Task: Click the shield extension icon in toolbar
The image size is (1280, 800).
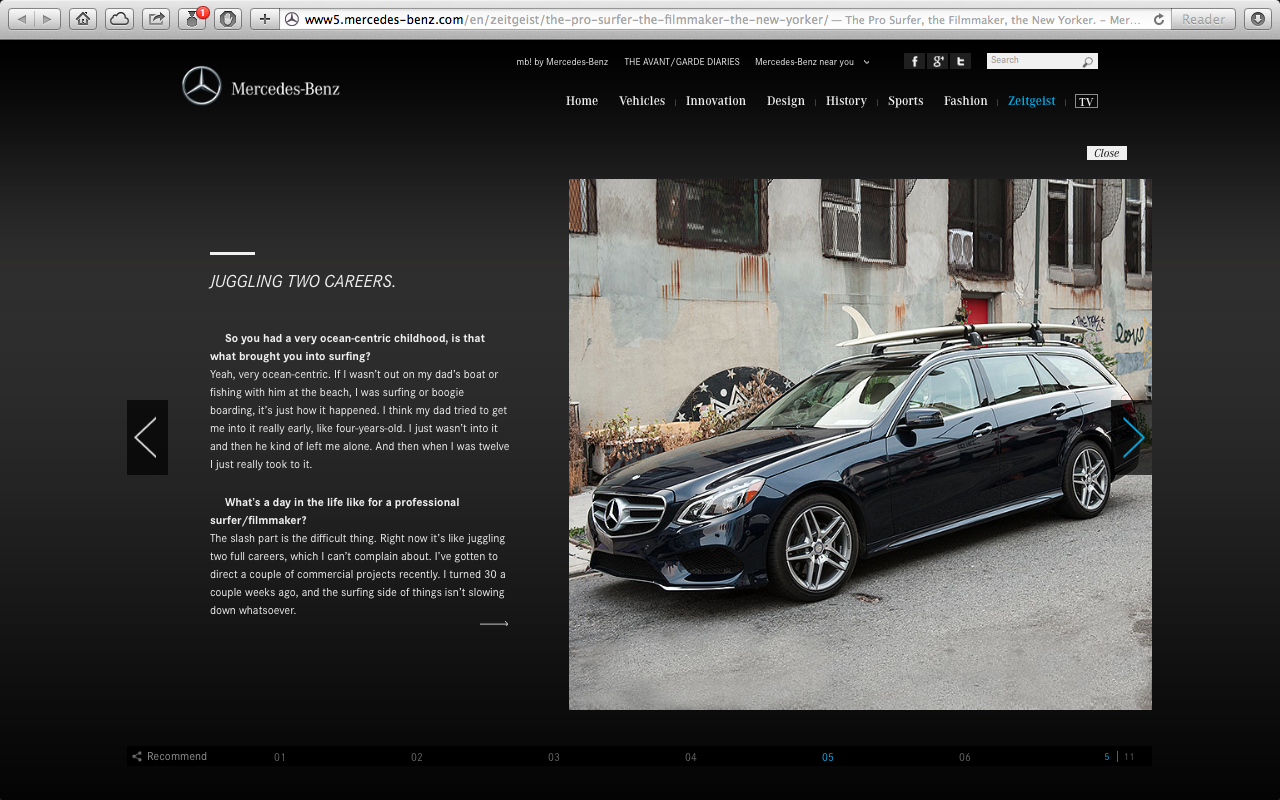Action: click(228, 19)
